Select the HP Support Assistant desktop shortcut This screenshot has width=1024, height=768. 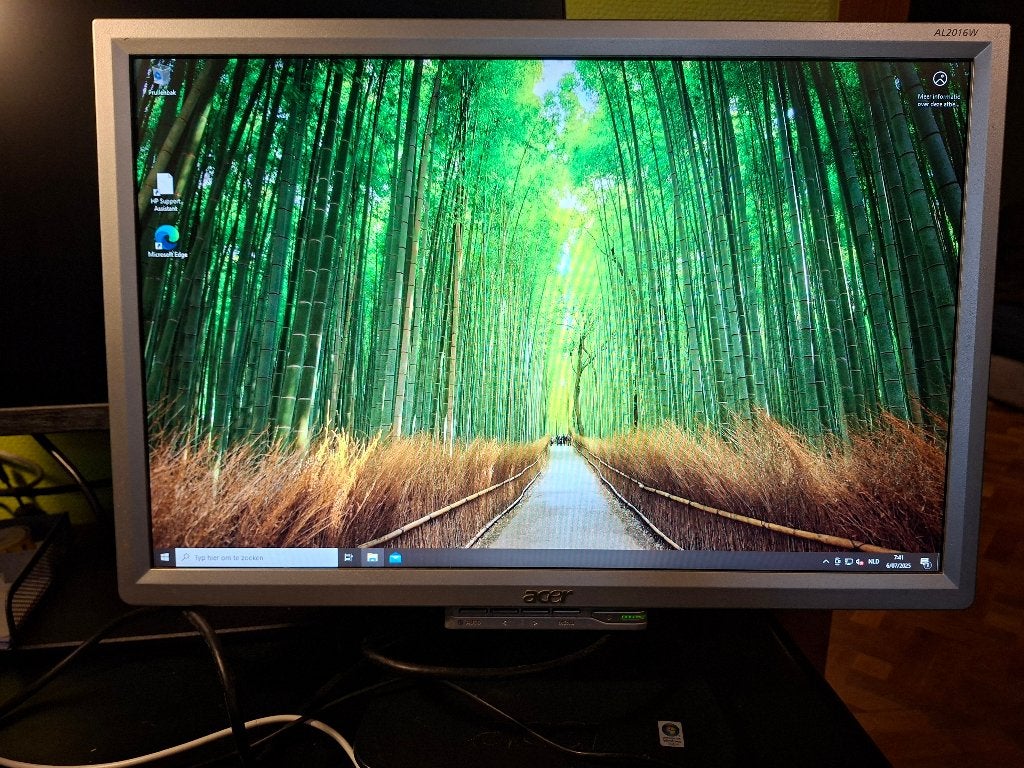pos(165,193)
